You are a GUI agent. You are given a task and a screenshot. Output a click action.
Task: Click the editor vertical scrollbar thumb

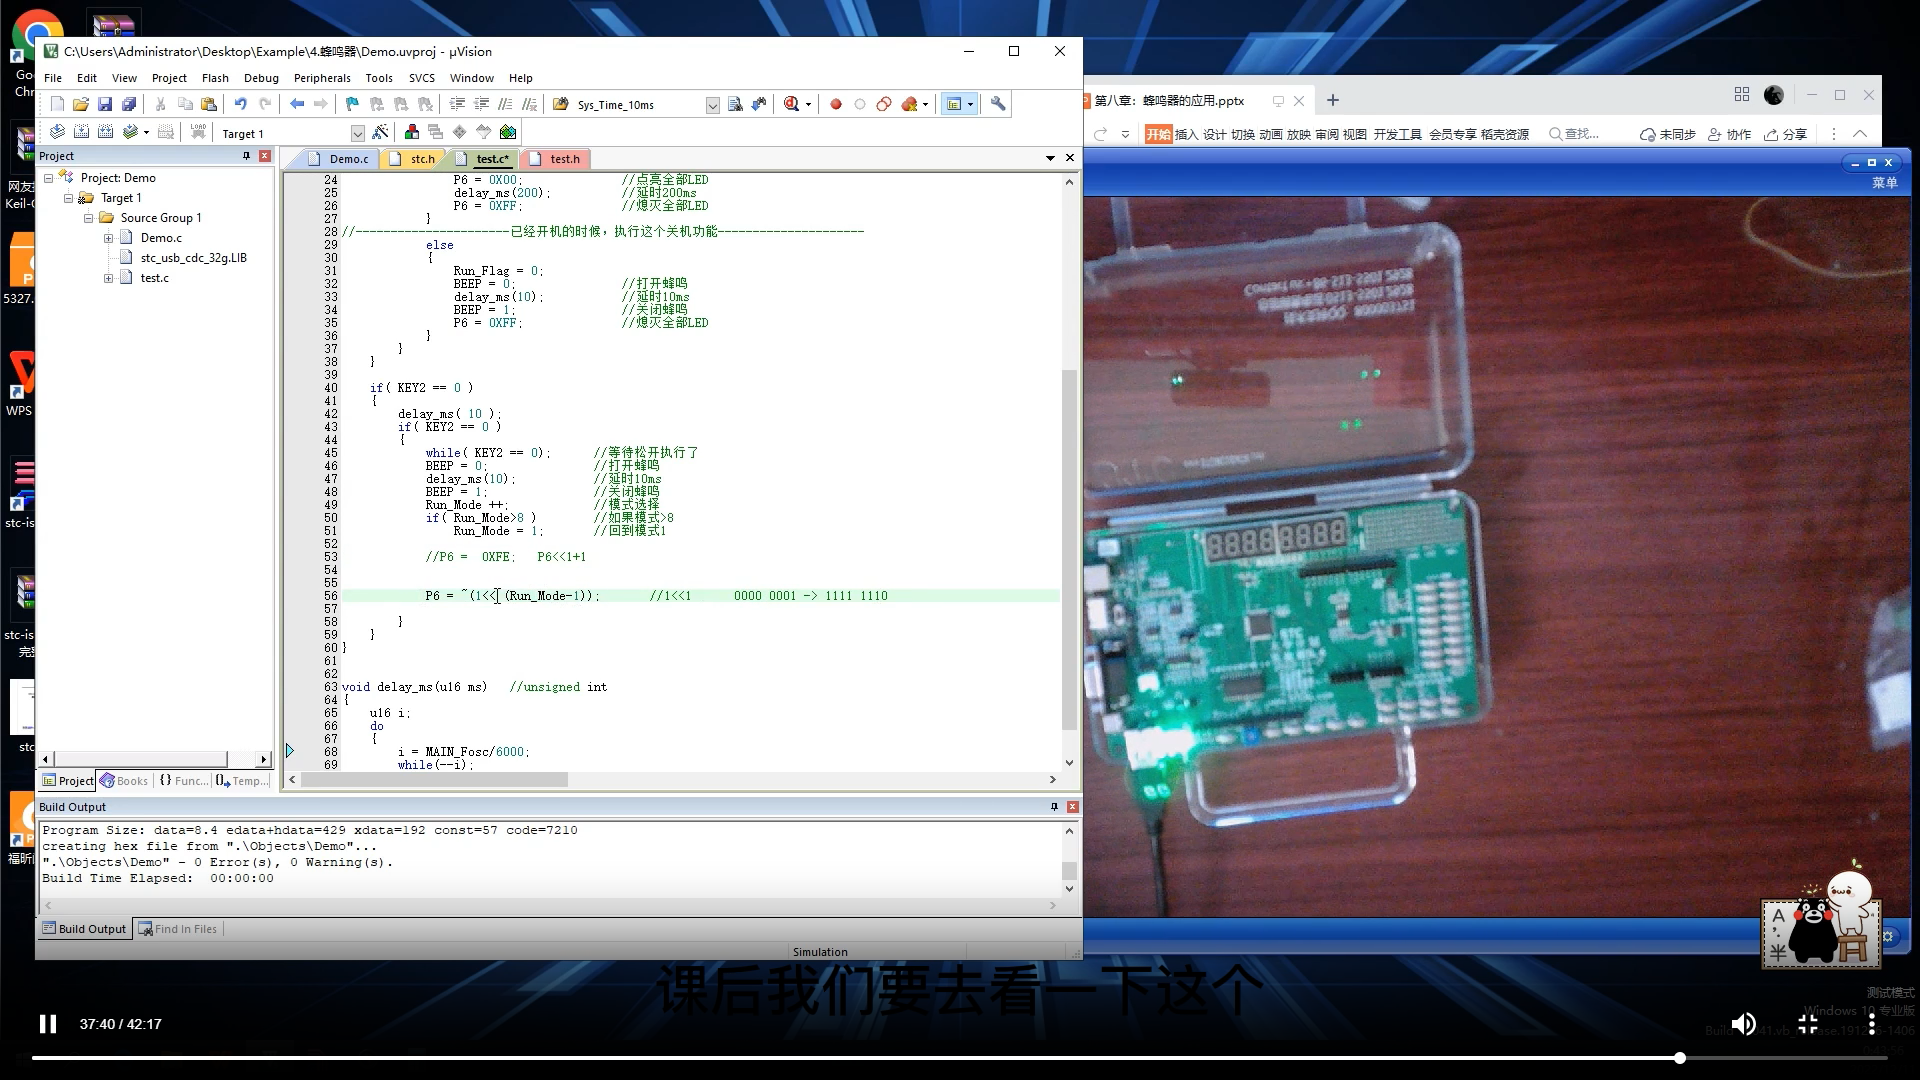click(x=1069, y=548)
